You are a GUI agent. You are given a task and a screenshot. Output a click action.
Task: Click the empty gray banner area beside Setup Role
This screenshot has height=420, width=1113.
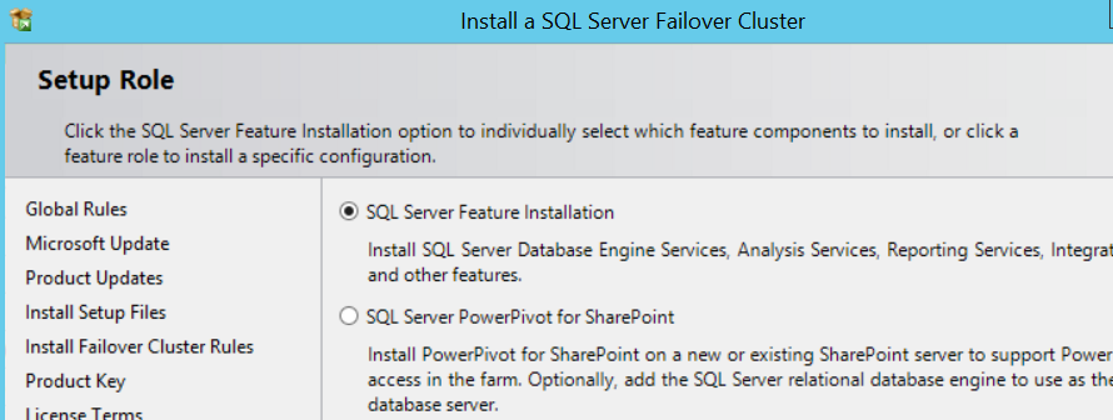(x=639, y=79)
